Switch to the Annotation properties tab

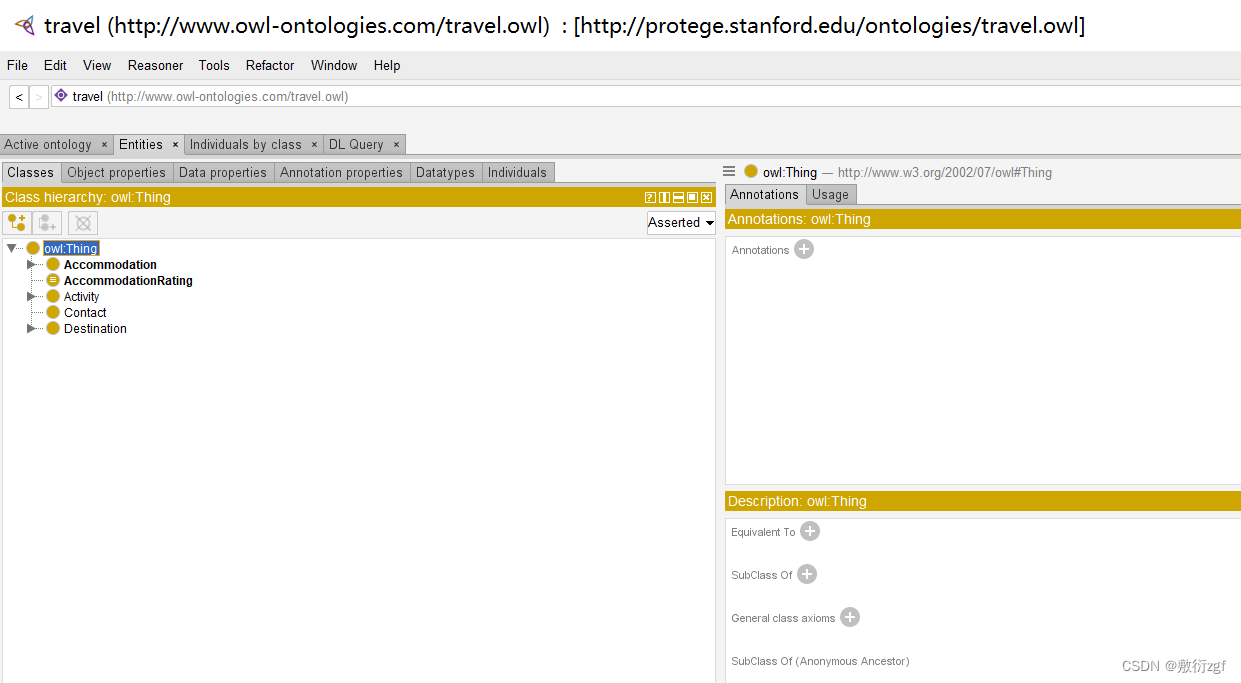point(341,172)
